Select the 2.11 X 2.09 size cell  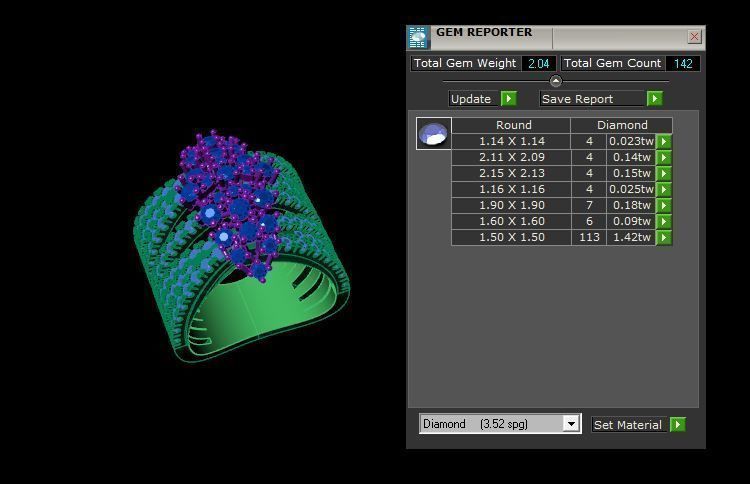click(x=511, y=157)
